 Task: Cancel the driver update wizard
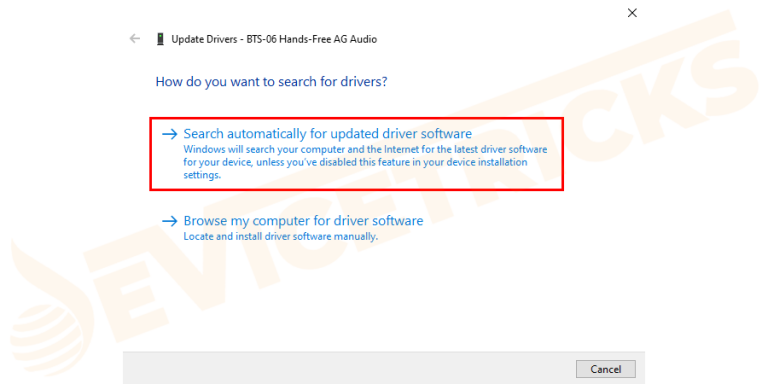(606, 369)
